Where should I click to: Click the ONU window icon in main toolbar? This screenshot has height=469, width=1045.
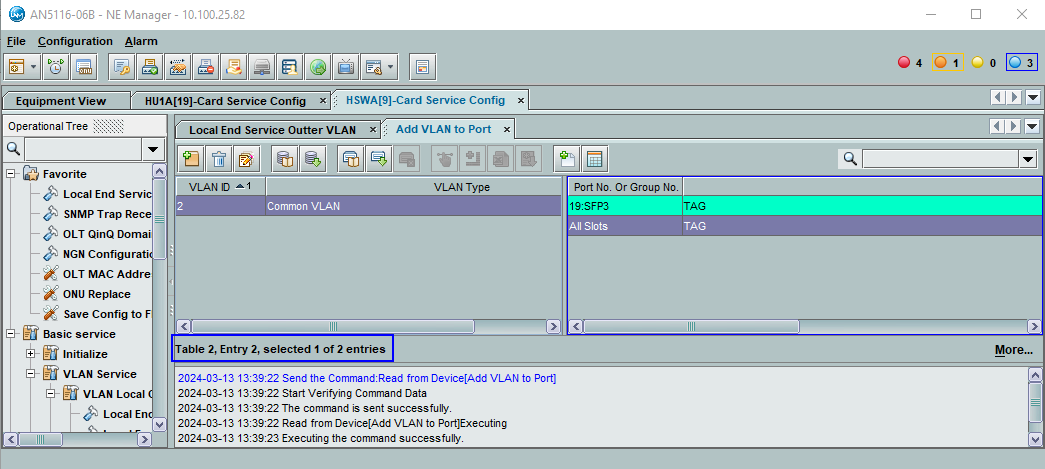coord(84,67)
